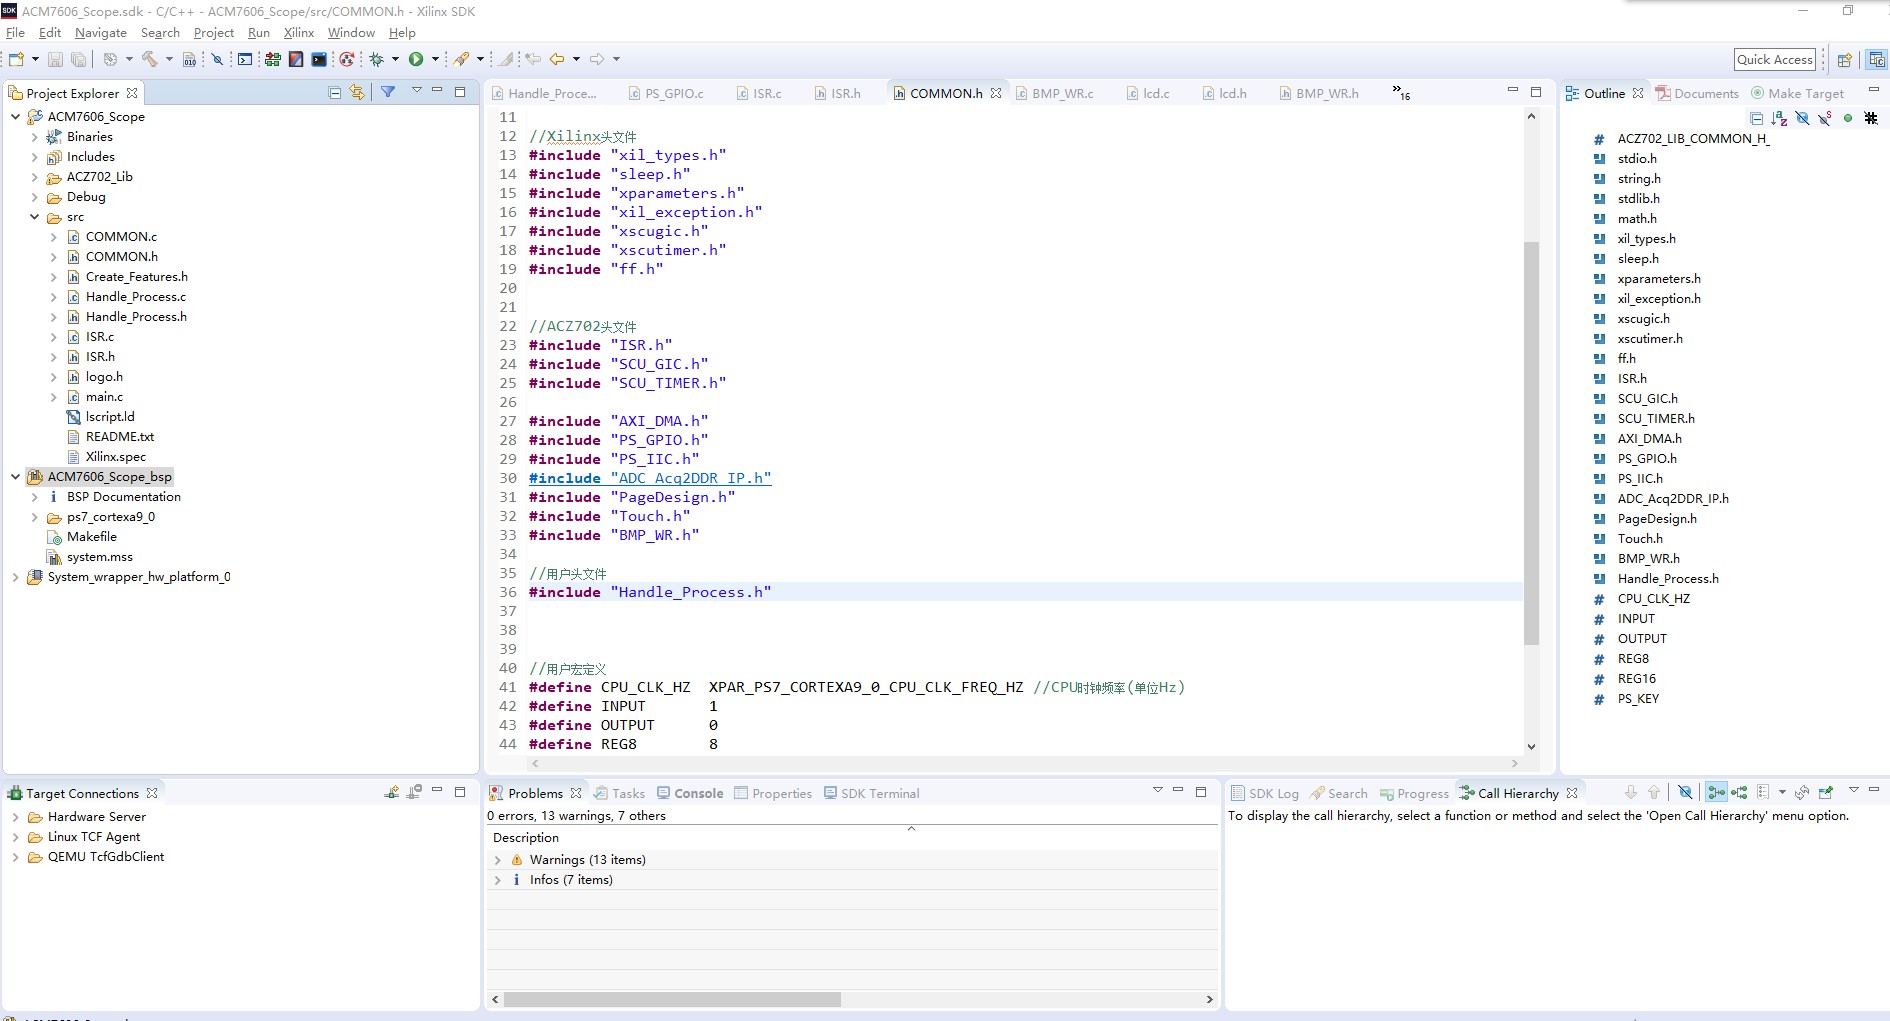This screenshot has height=1021, width=1890.
Task: Expand the Includes tree node
Action: point(35,157)
